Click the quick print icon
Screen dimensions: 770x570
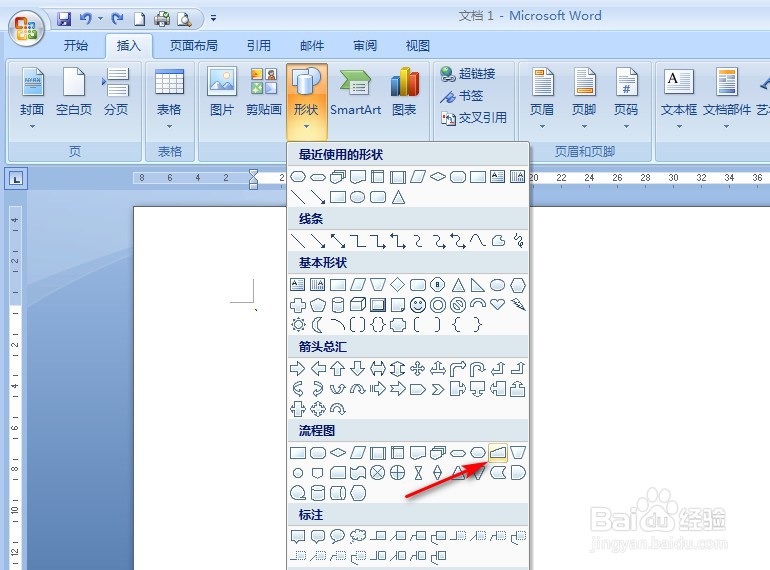click(x=162, y=19)
